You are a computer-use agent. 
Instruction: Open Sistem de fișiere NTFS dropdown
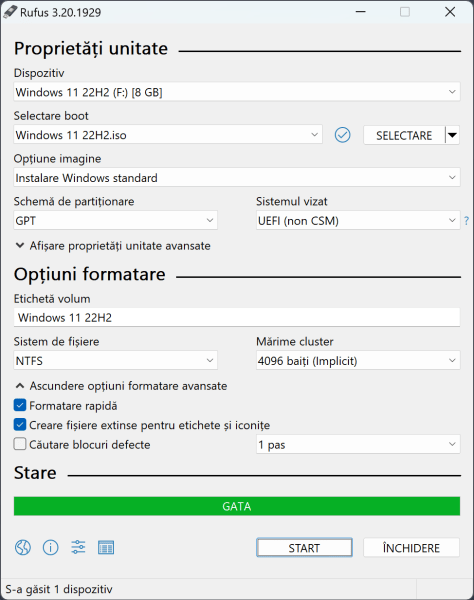tap(116, 360)
